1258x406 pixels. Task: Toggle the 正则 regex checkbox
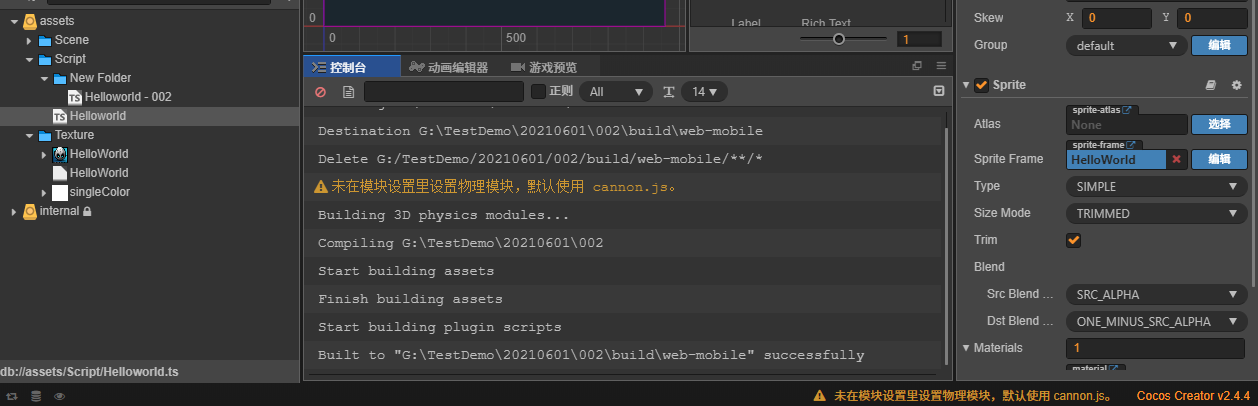[538, 92]
